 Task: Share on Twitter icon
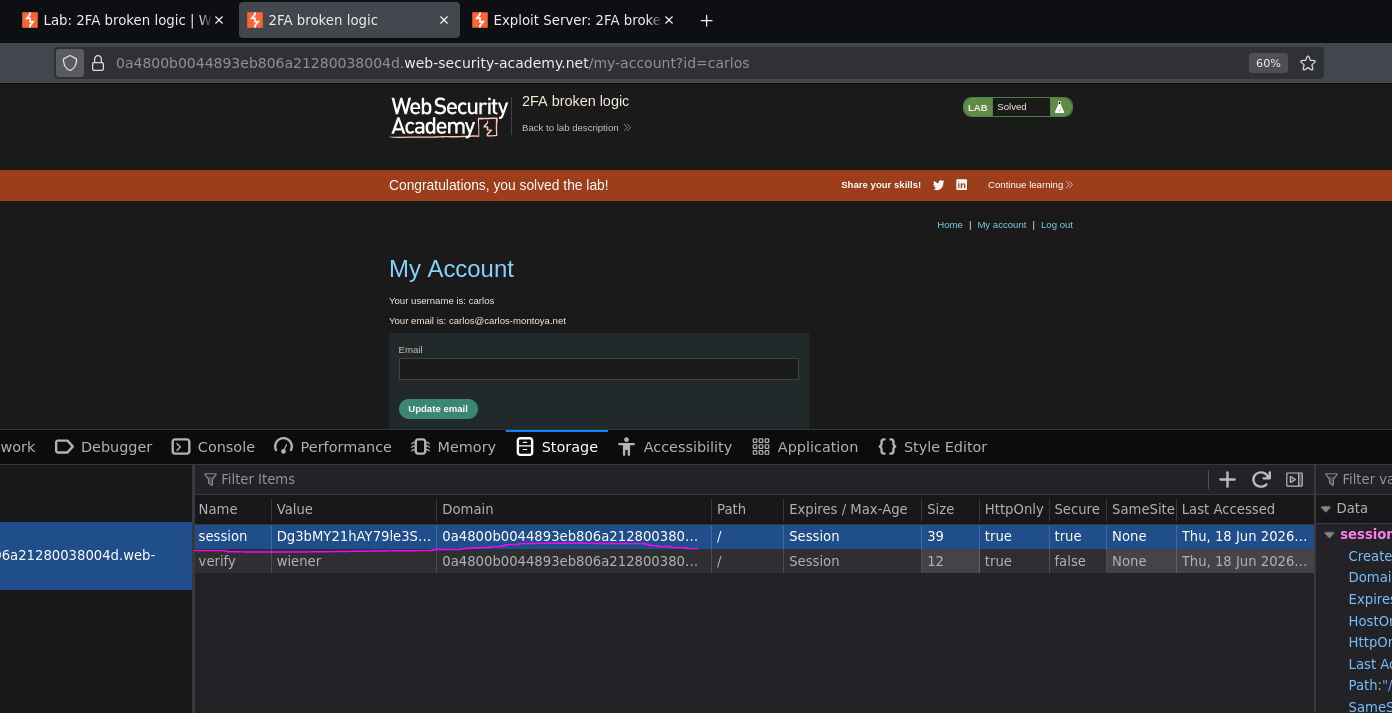[938, 185]
